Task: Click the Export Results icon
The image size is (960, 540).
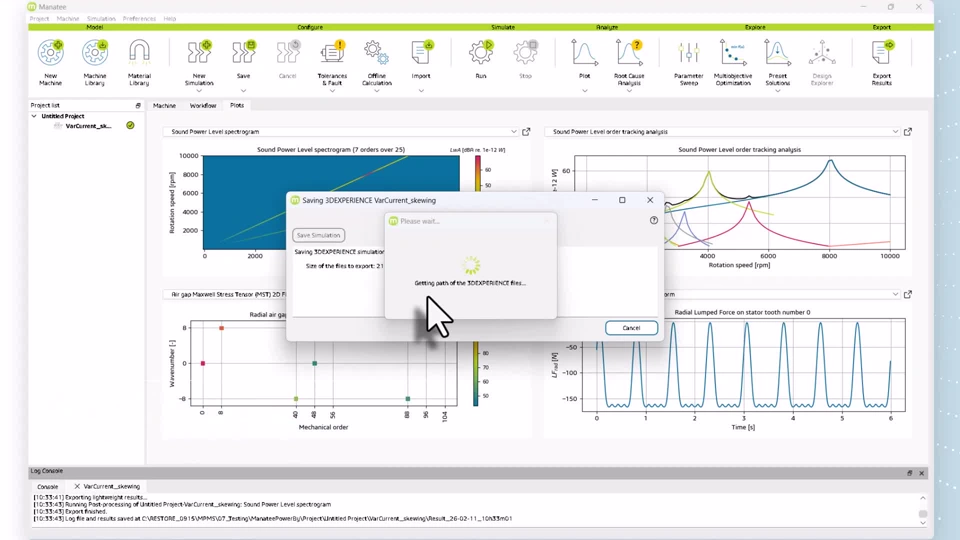Action: (882, 61)
